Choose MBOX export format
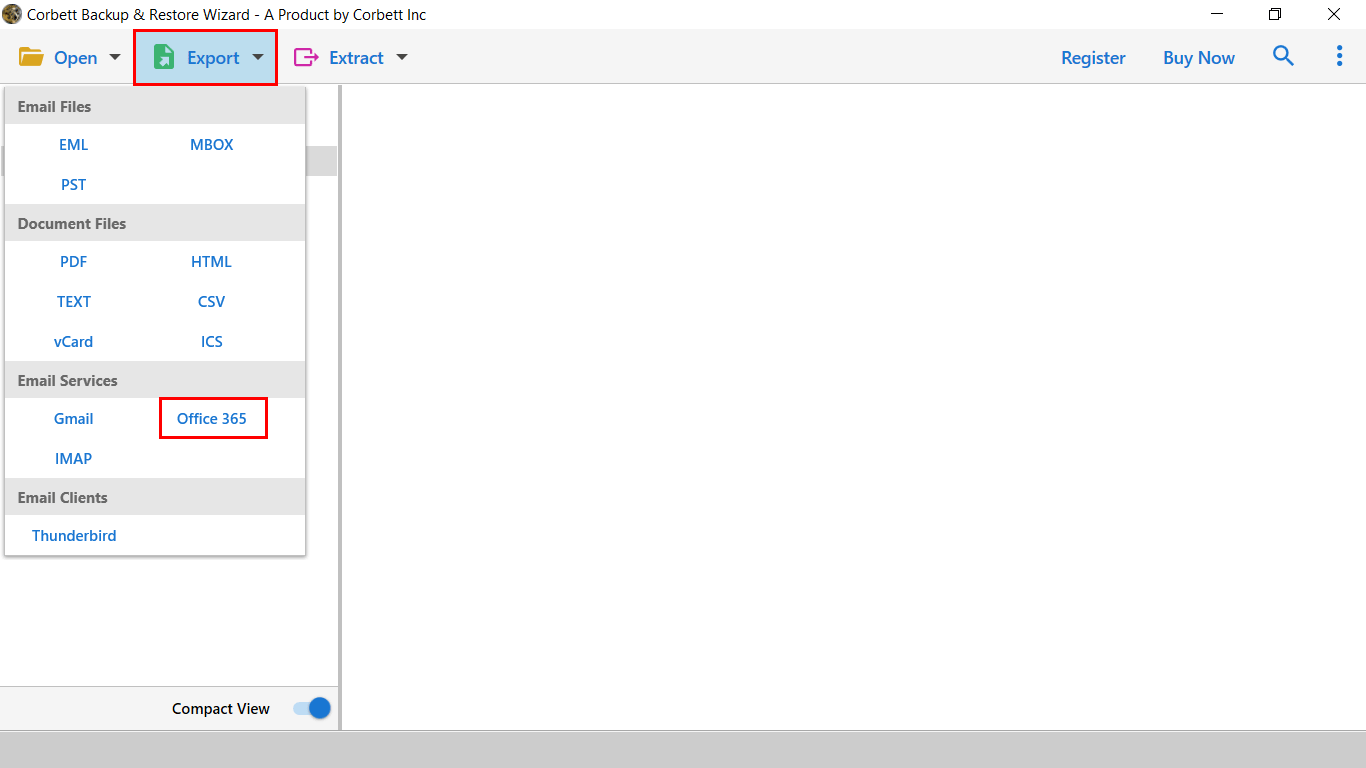The width and height of the screenshot is (1366, 768). [212, 144]
